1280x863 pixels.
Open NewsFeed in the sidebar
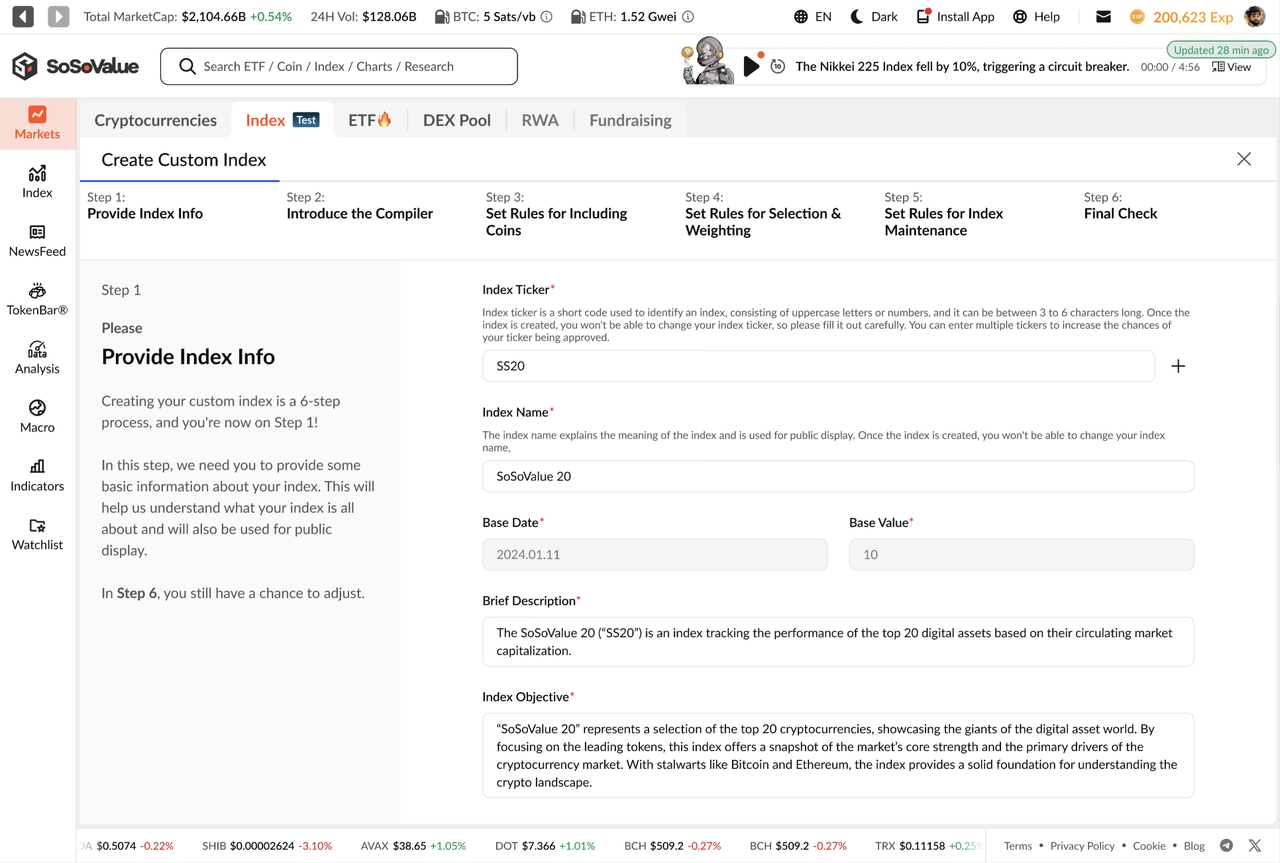coord(37,241)
